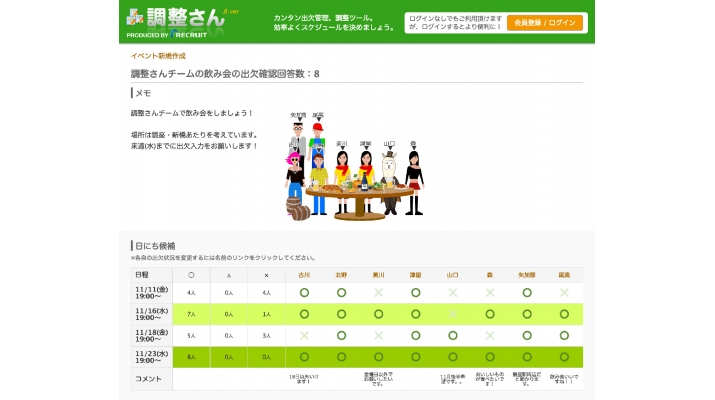Click the 11/23(水) 19:00 date row header
715x400 pixels.
pyautogui.click(x=150, y=357)
